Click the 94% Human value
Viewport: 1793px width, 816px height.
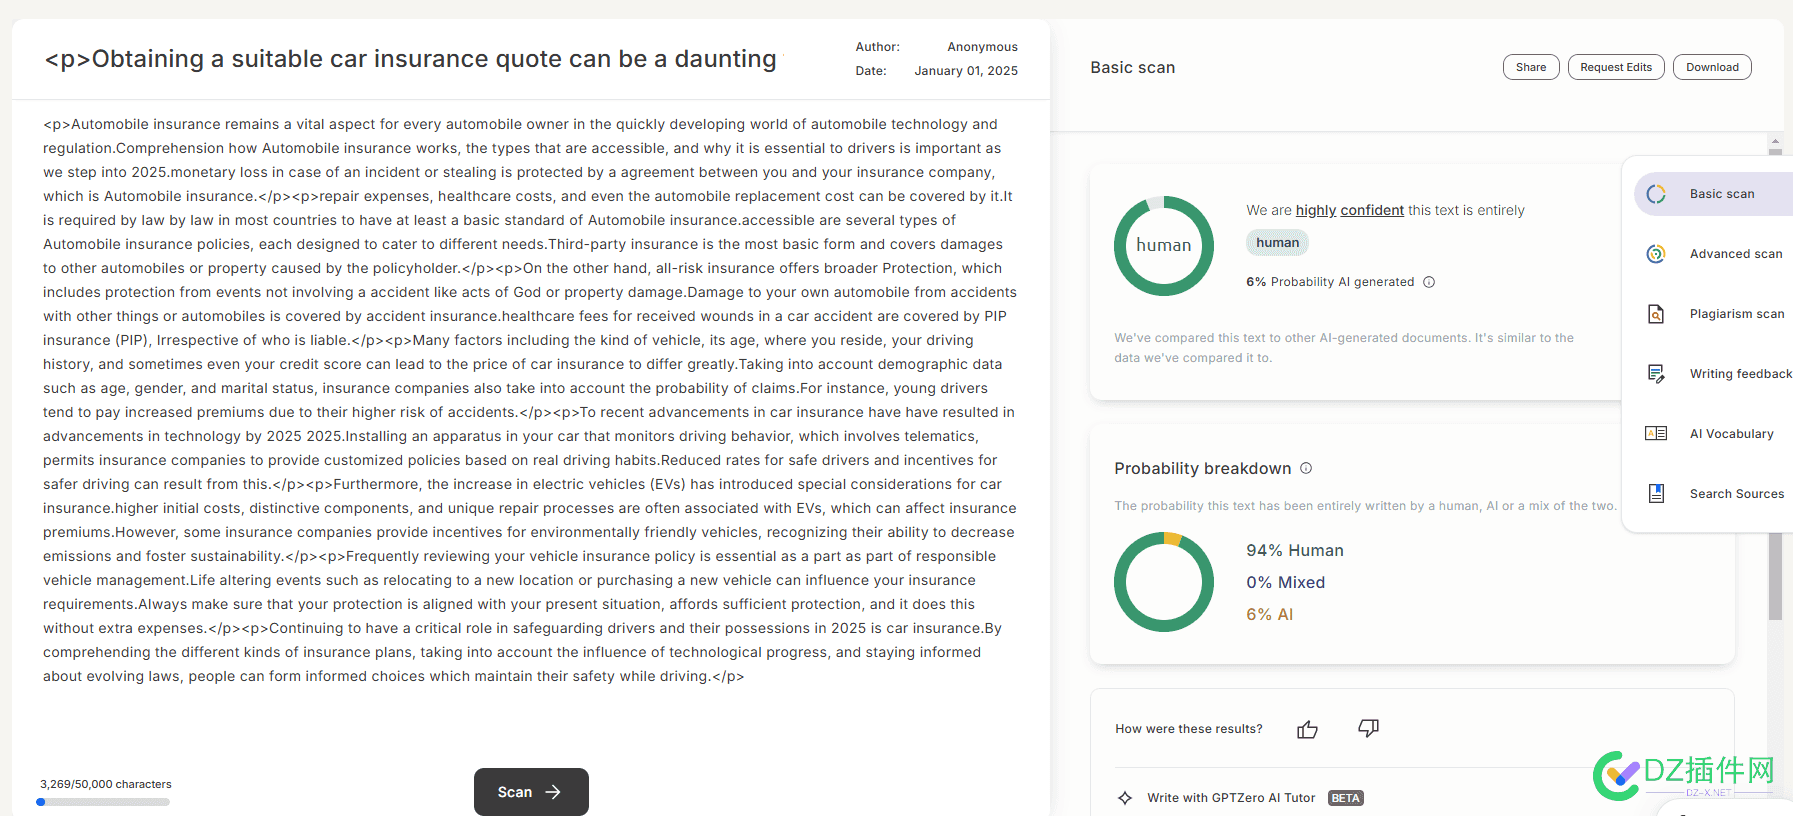pos(1295,550)
